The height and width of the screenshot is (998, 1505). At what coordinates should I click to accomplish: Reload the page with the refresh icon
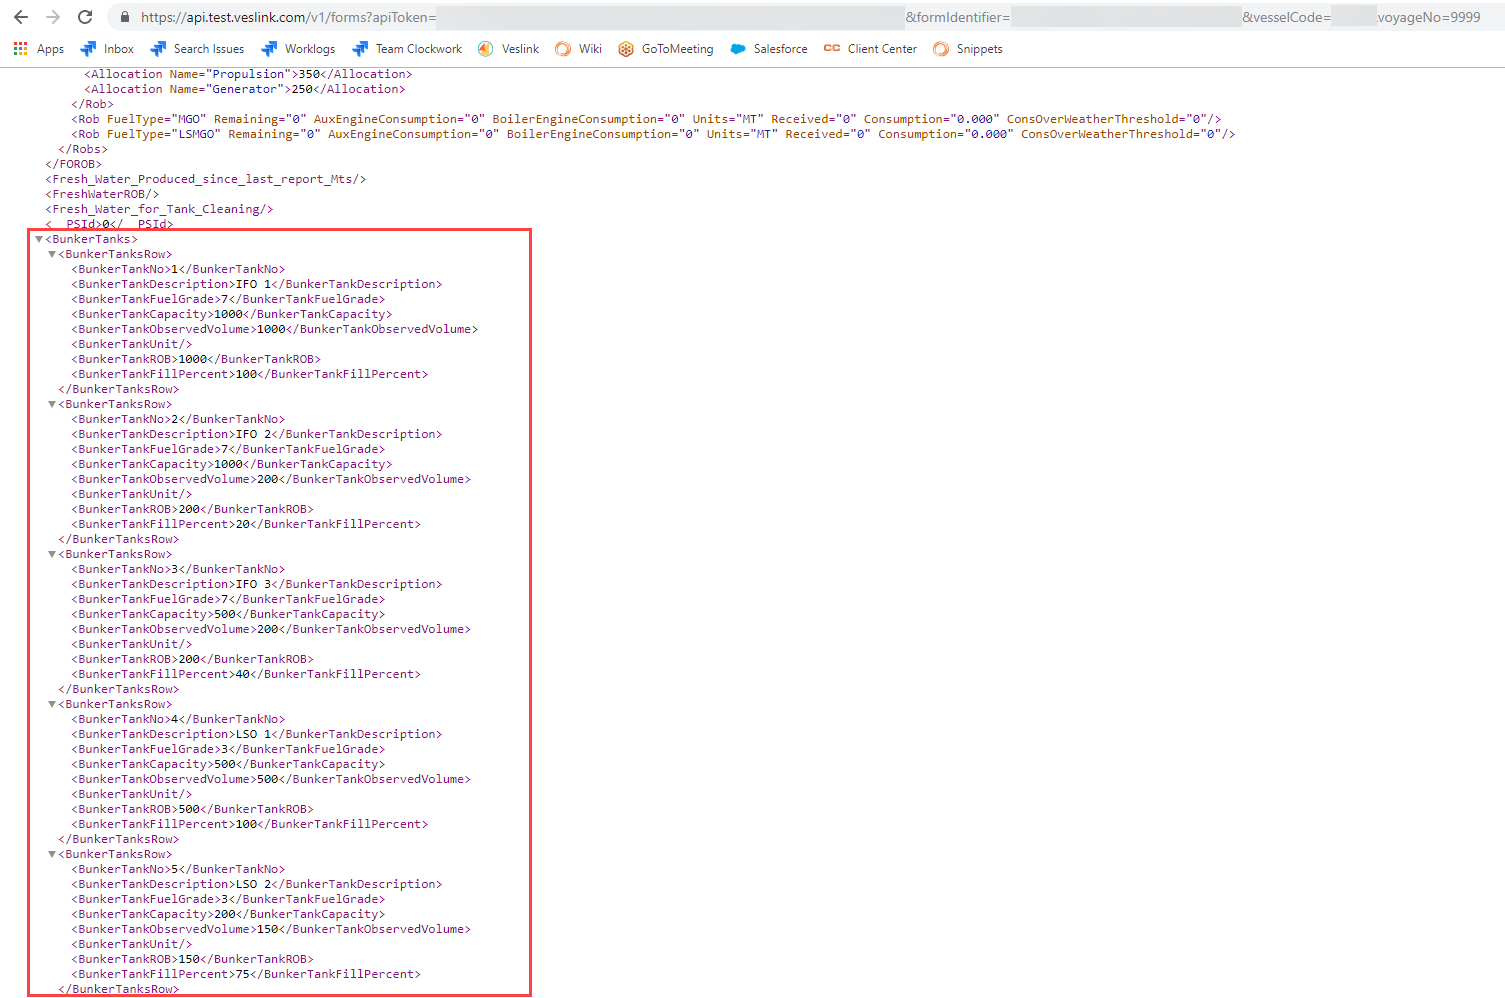[84, 17]
